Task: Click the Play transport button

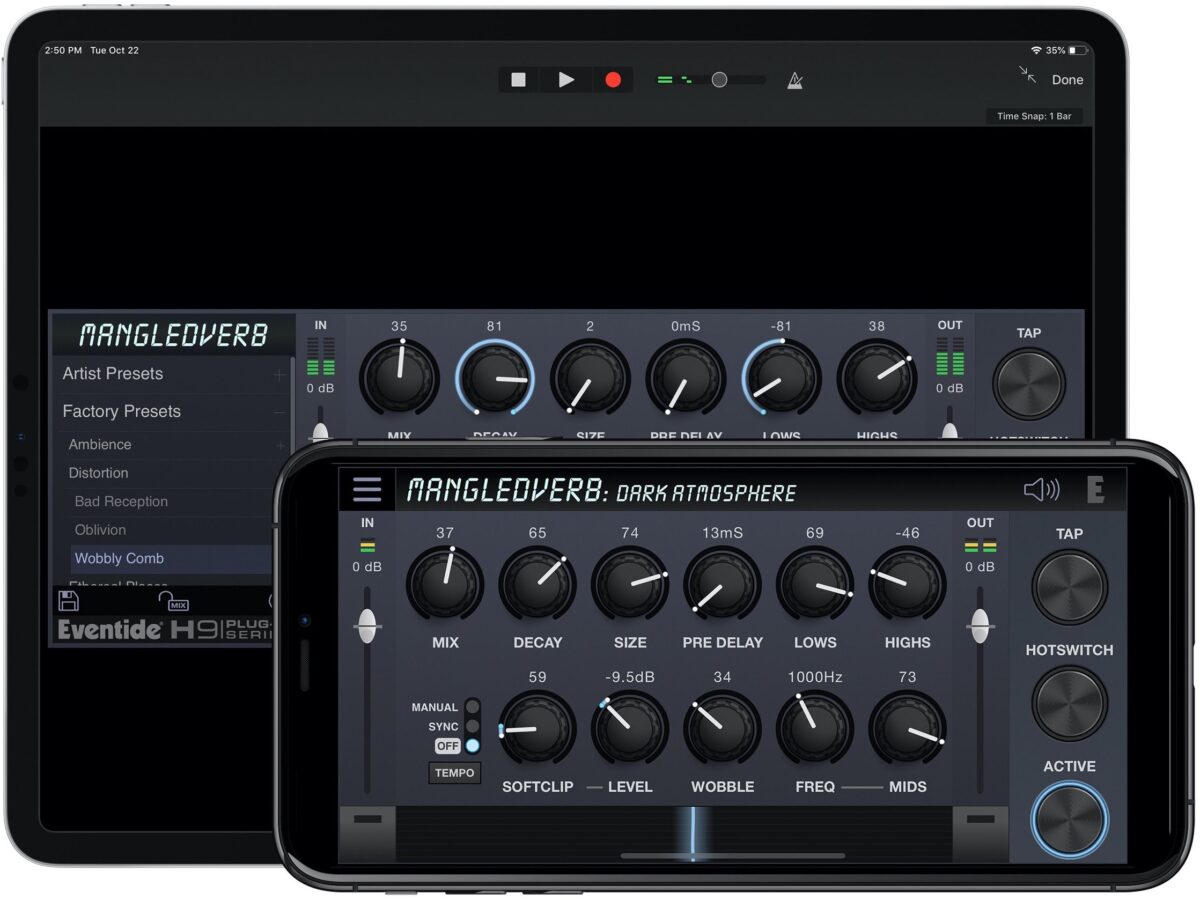Action: click(566, 80)
